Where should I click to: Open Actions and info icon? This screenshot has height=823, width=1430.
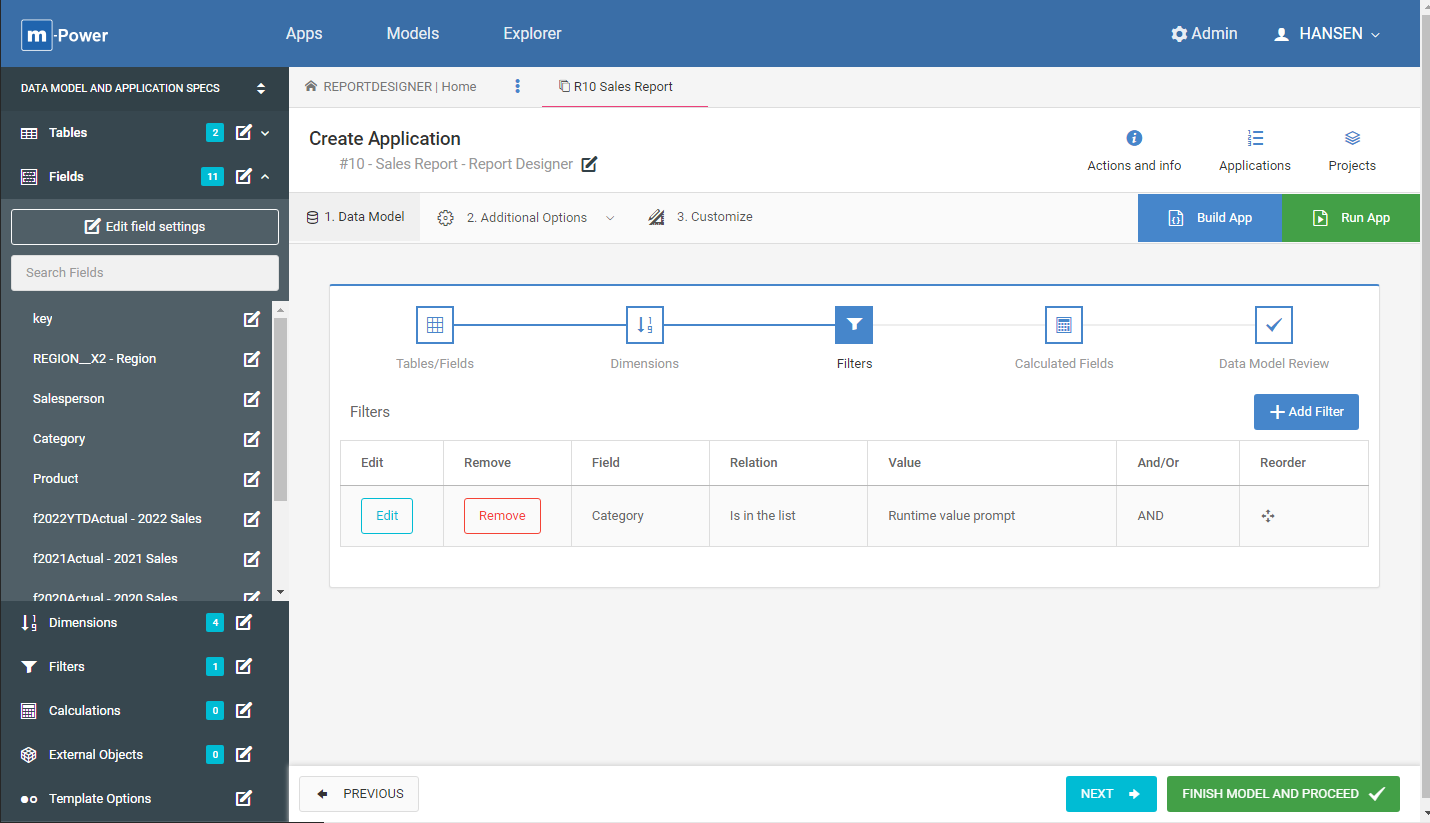point(1134,138)
